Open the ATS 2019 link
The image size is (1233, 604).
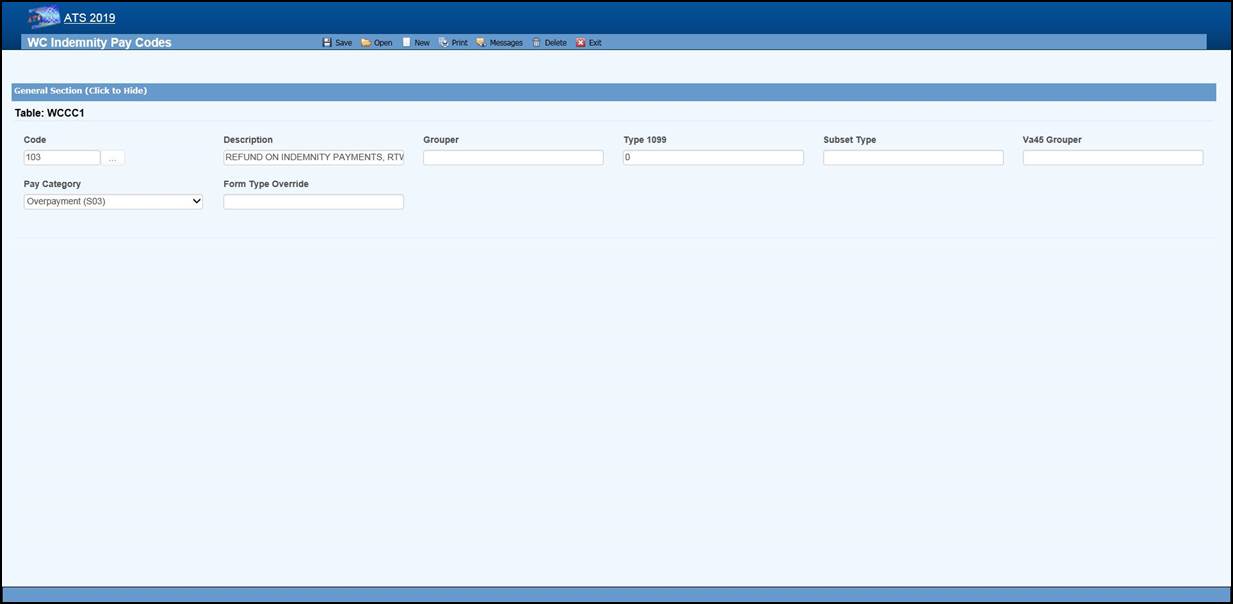click(89, 18)
